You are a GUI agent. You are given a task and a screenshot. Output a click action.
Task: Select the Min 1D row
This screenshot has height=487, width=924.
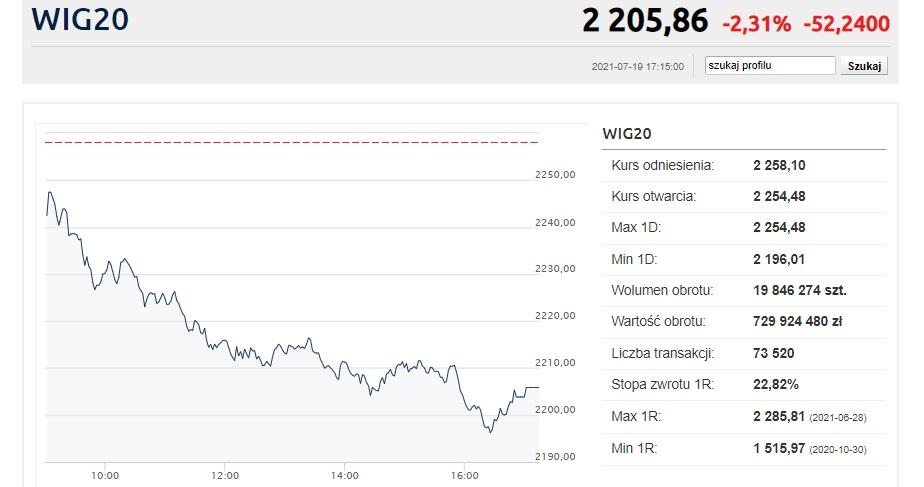743,259
